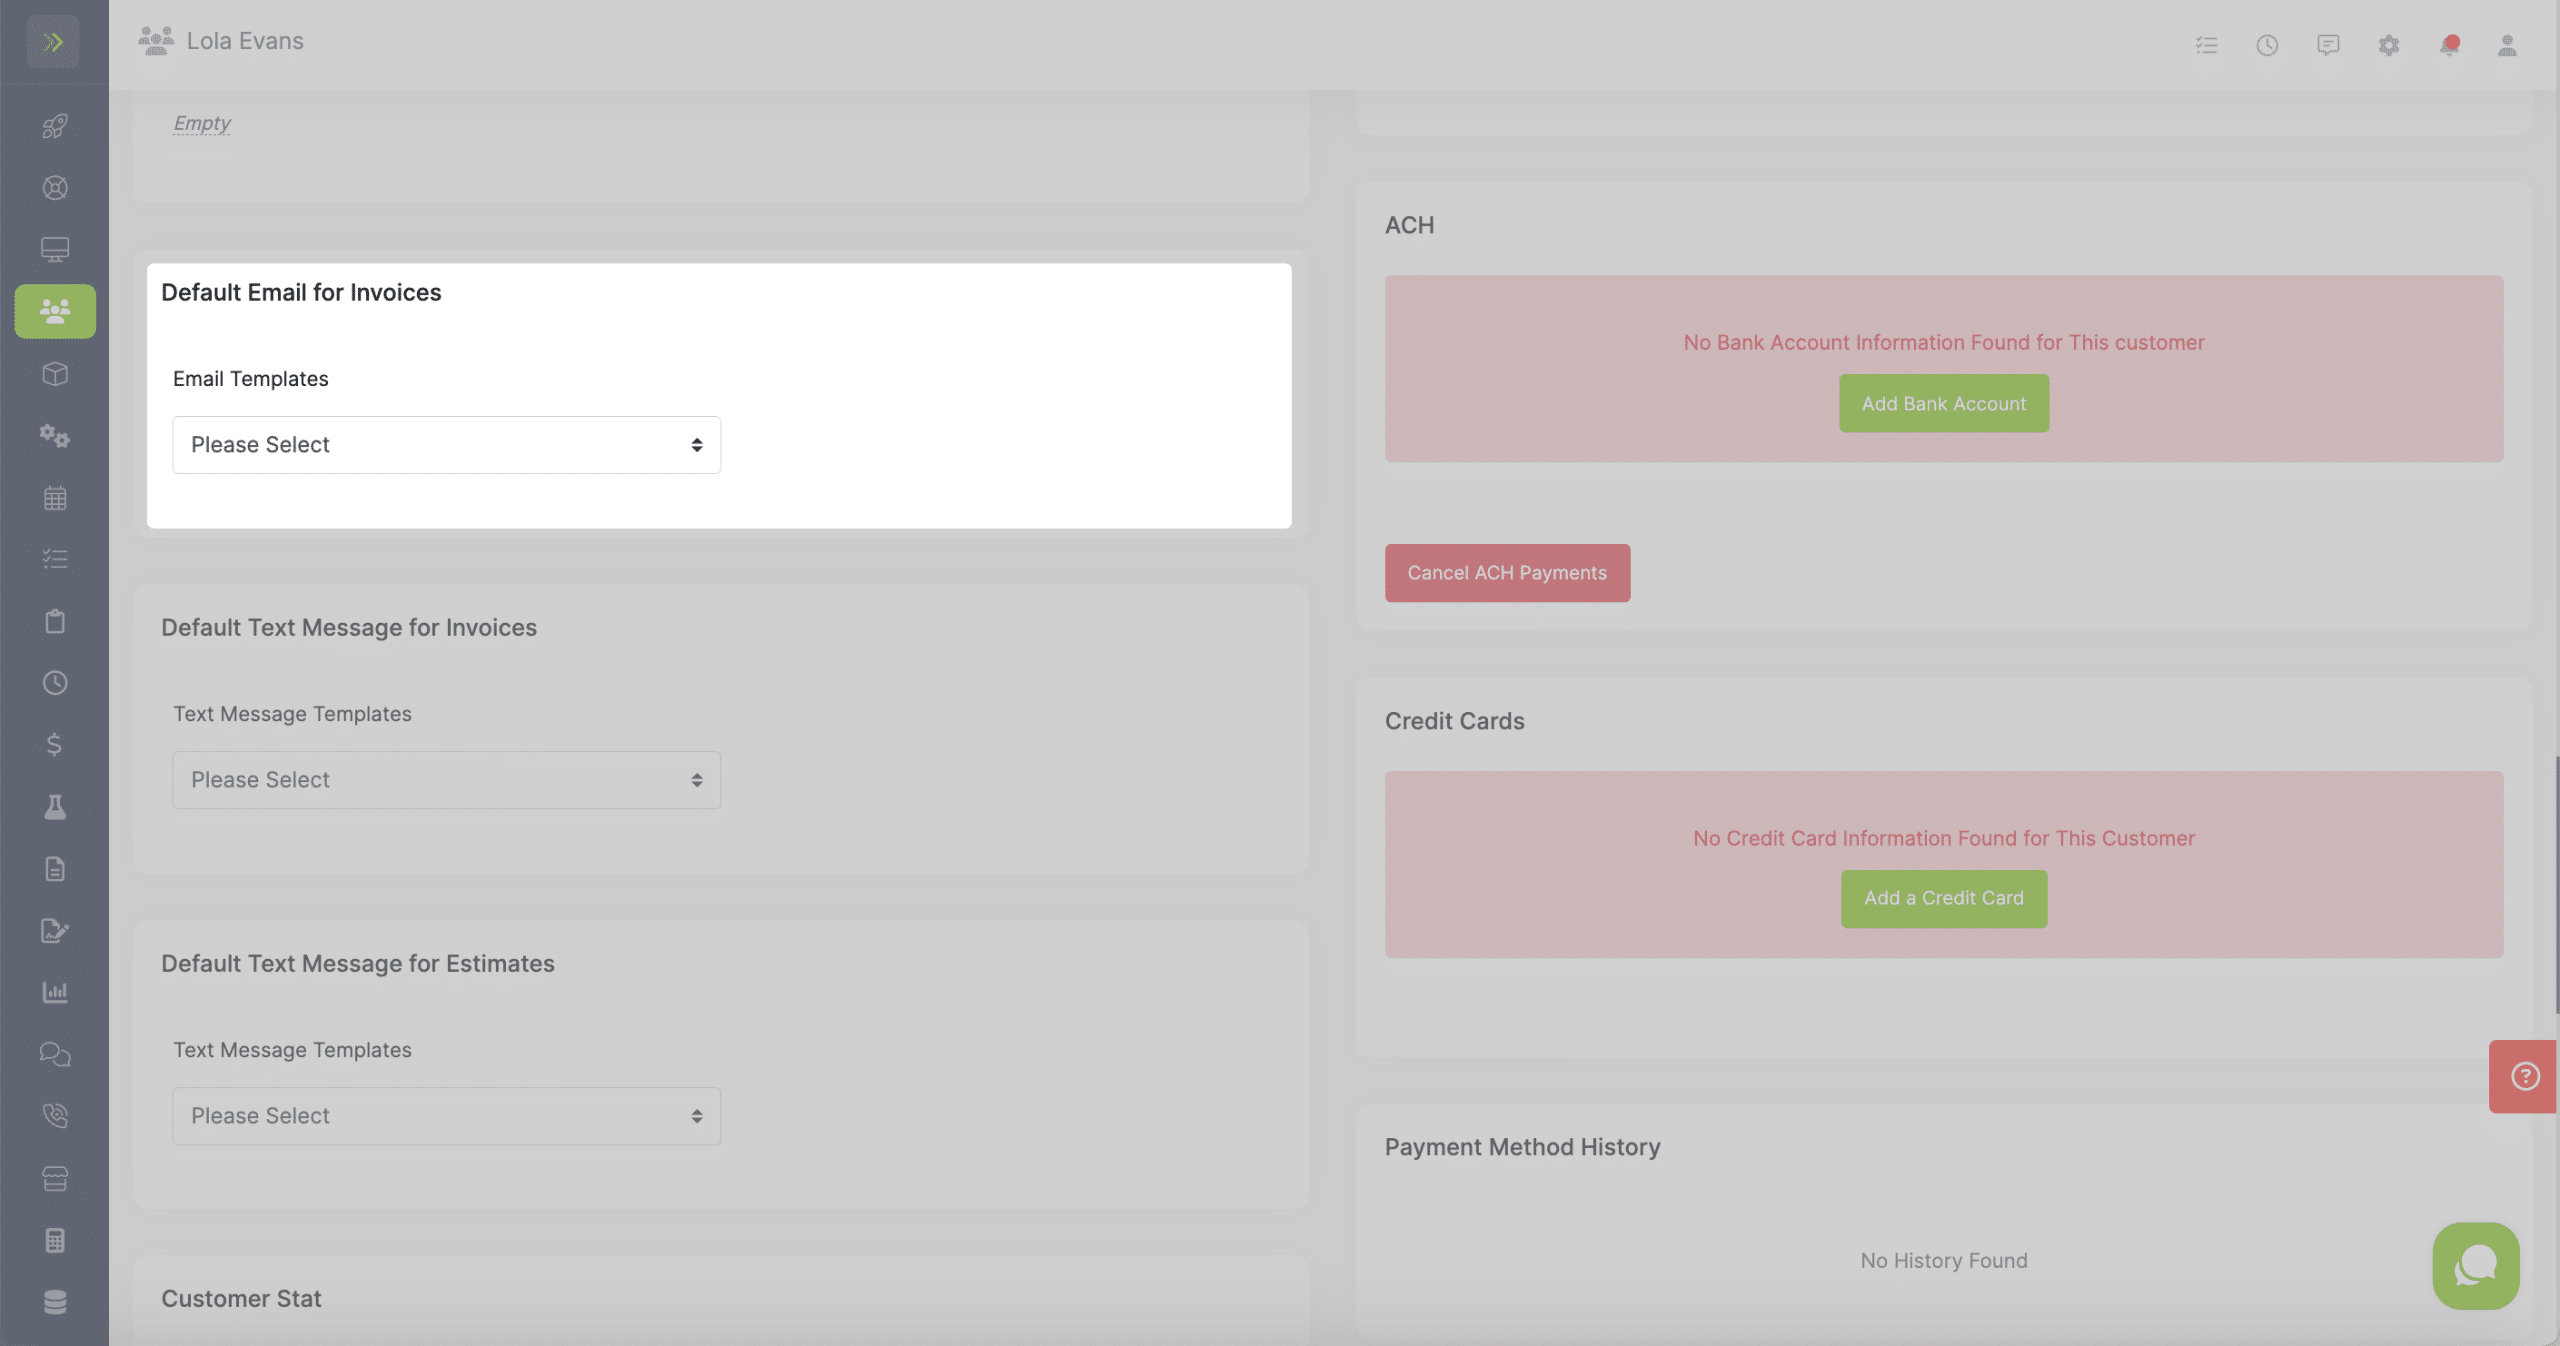Viewport: 2560px width, 1346px height.
Task: Click the Empty editable field link
Action: click(x=202, y=123)
